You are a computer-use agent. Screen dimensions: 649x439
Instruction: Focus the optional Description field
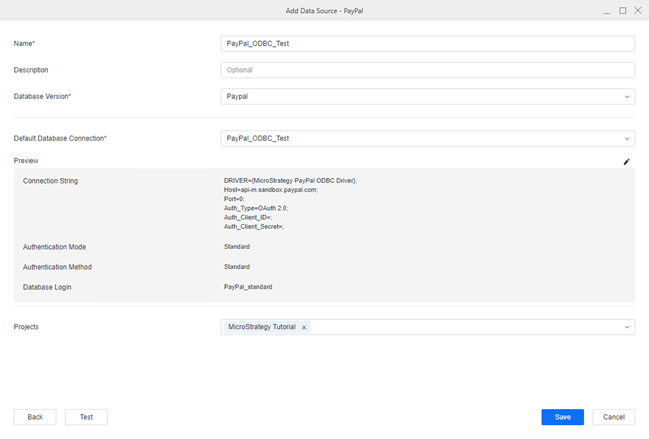point(427,70)
